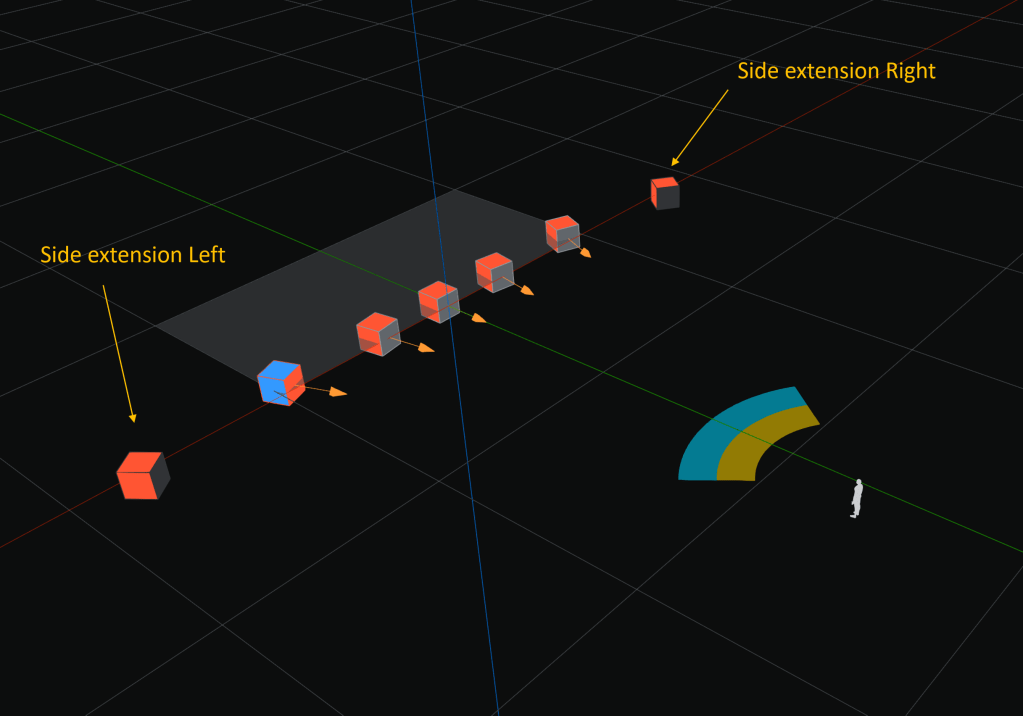Select the blue highlighted speaker cube
The image size is (1023, 716).
[280, 383]
